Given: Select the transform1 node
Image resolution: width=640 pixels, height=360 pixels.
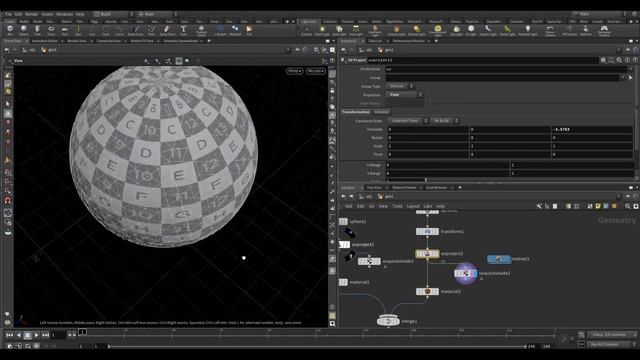Looking at the screenshot, I should coord(427,231).
